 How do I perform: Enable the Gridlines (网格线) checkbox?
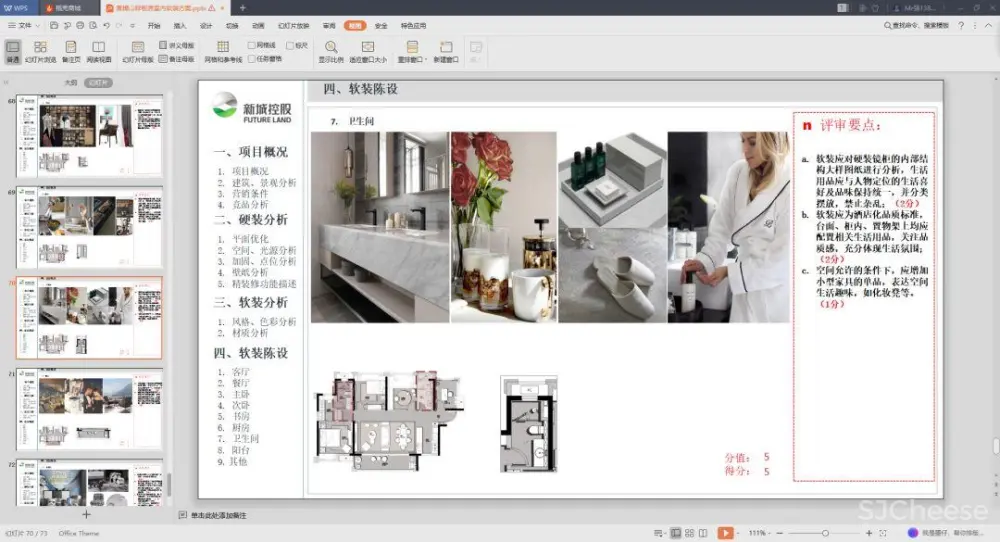252,45
